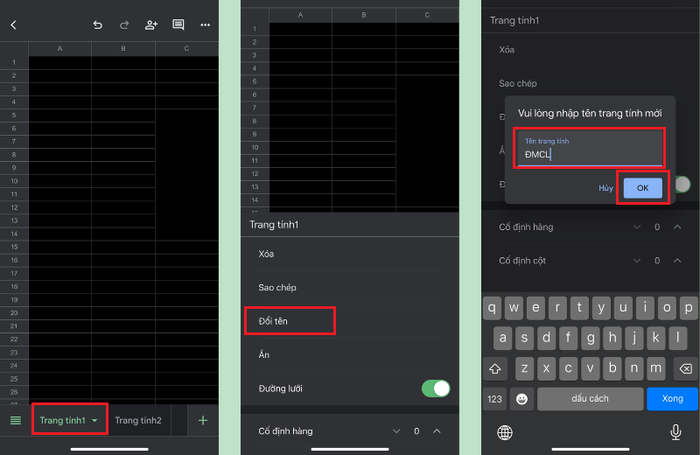This screenshot has width=700, height=455.
Task: Select row 10 header in left screen
Action: (x=14, y=181)
